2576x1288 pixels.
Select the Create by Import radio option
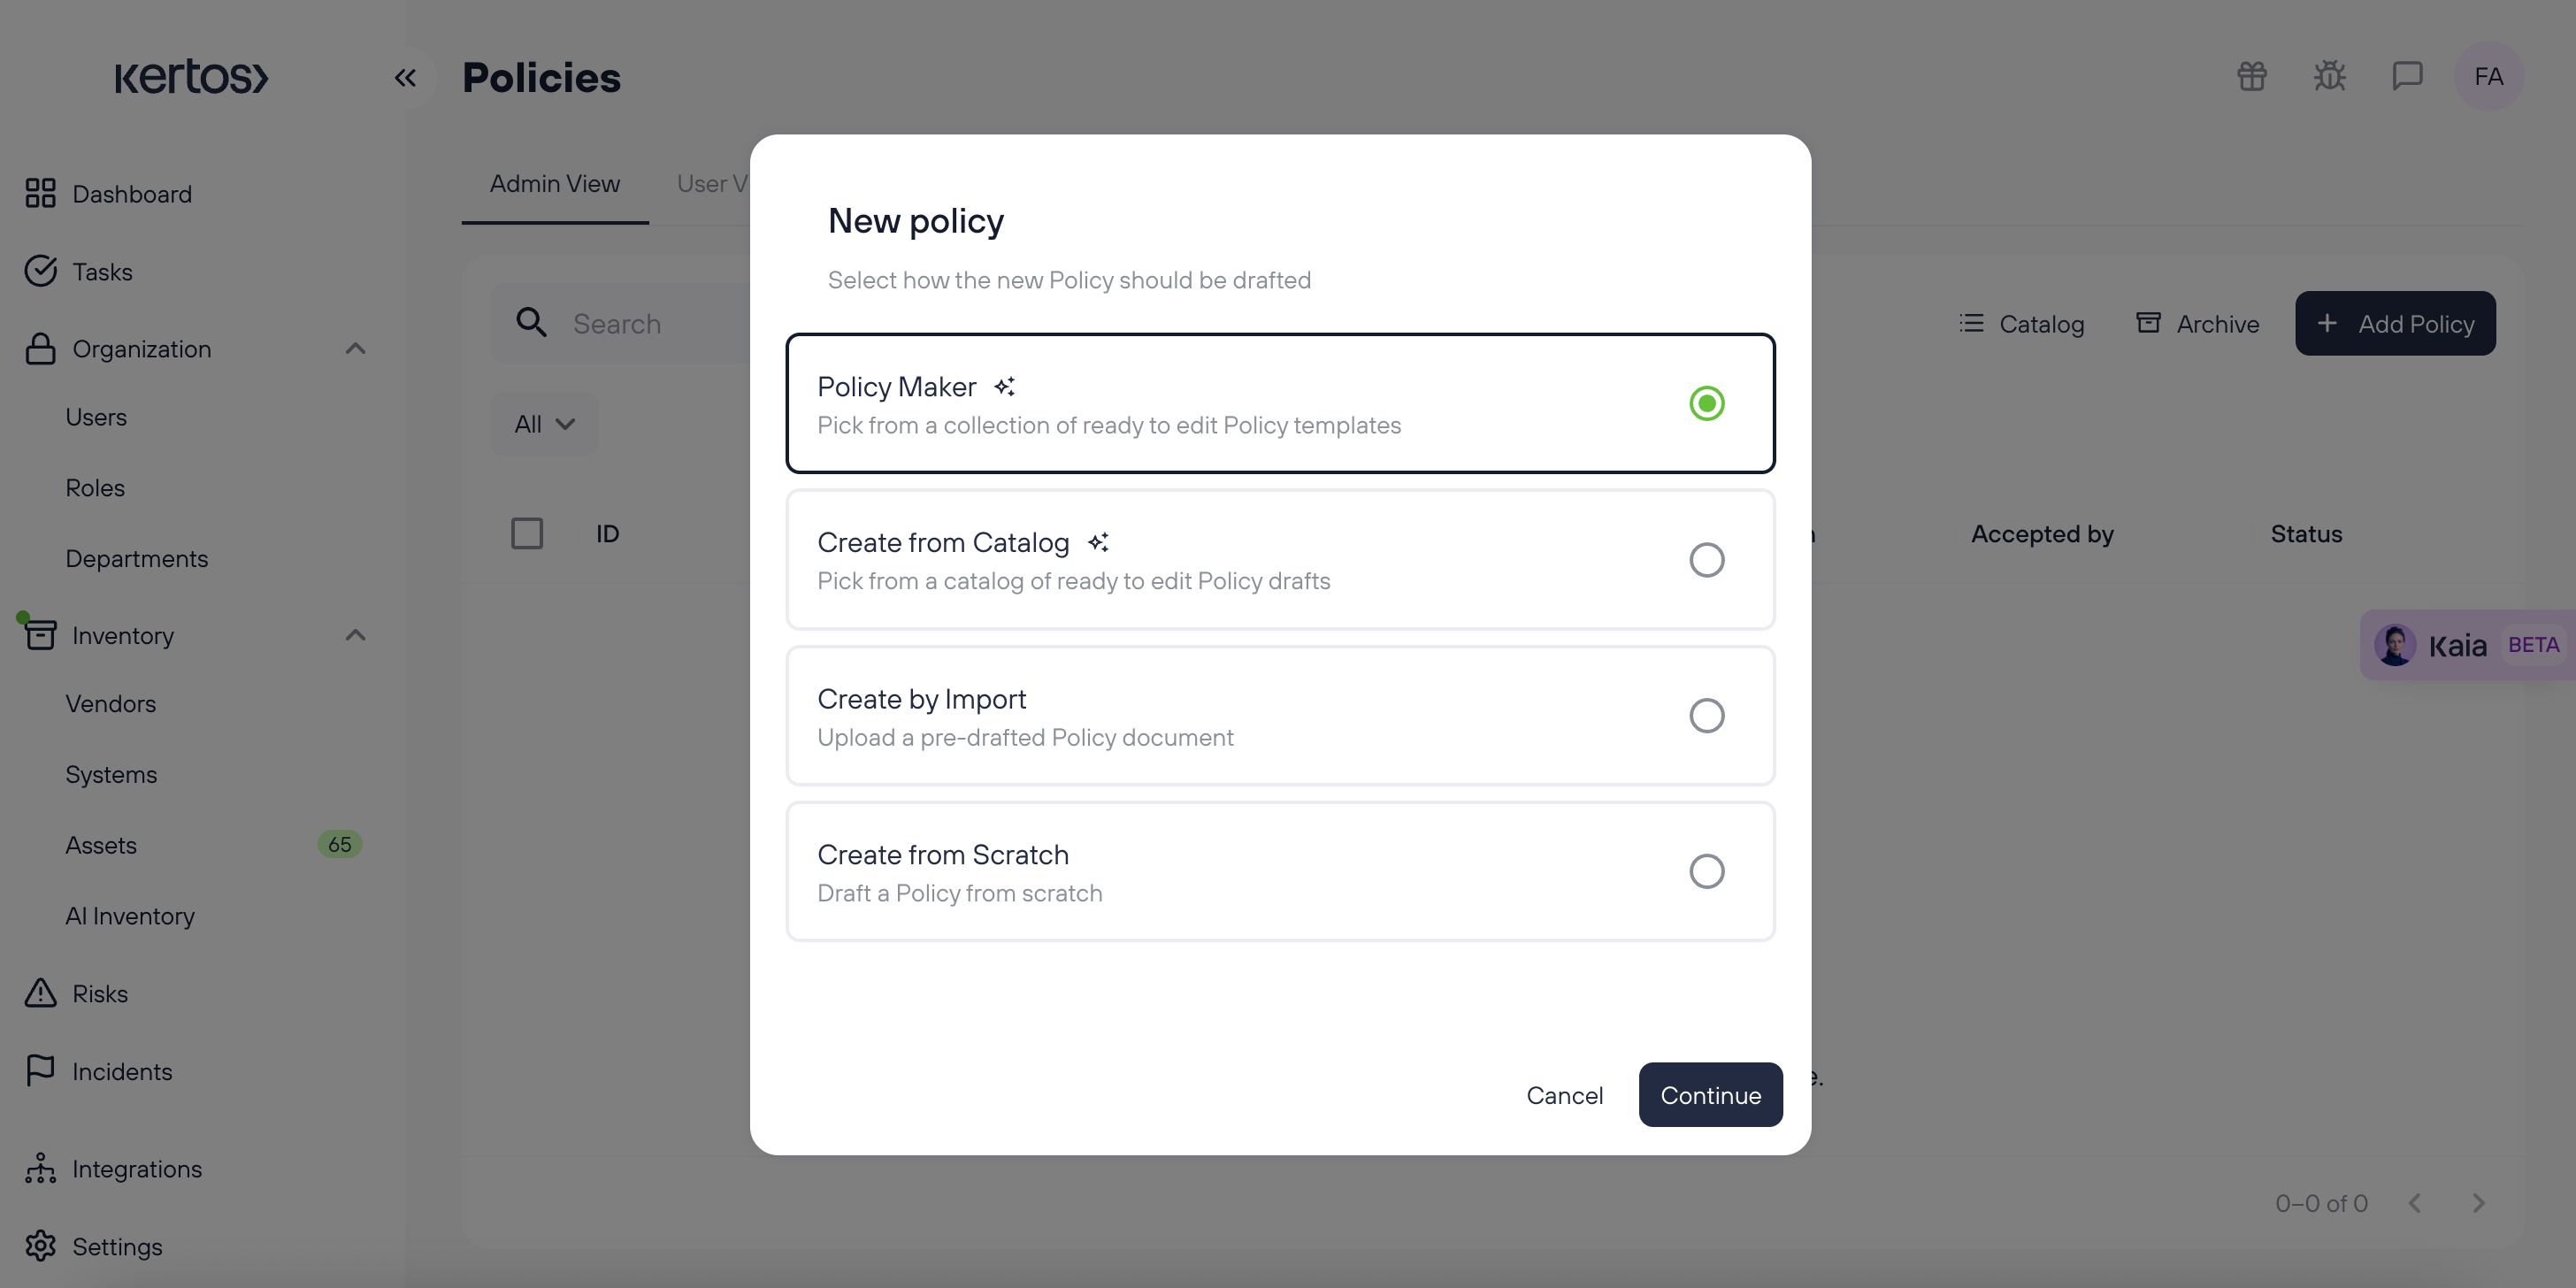[x=1707, y=715]
